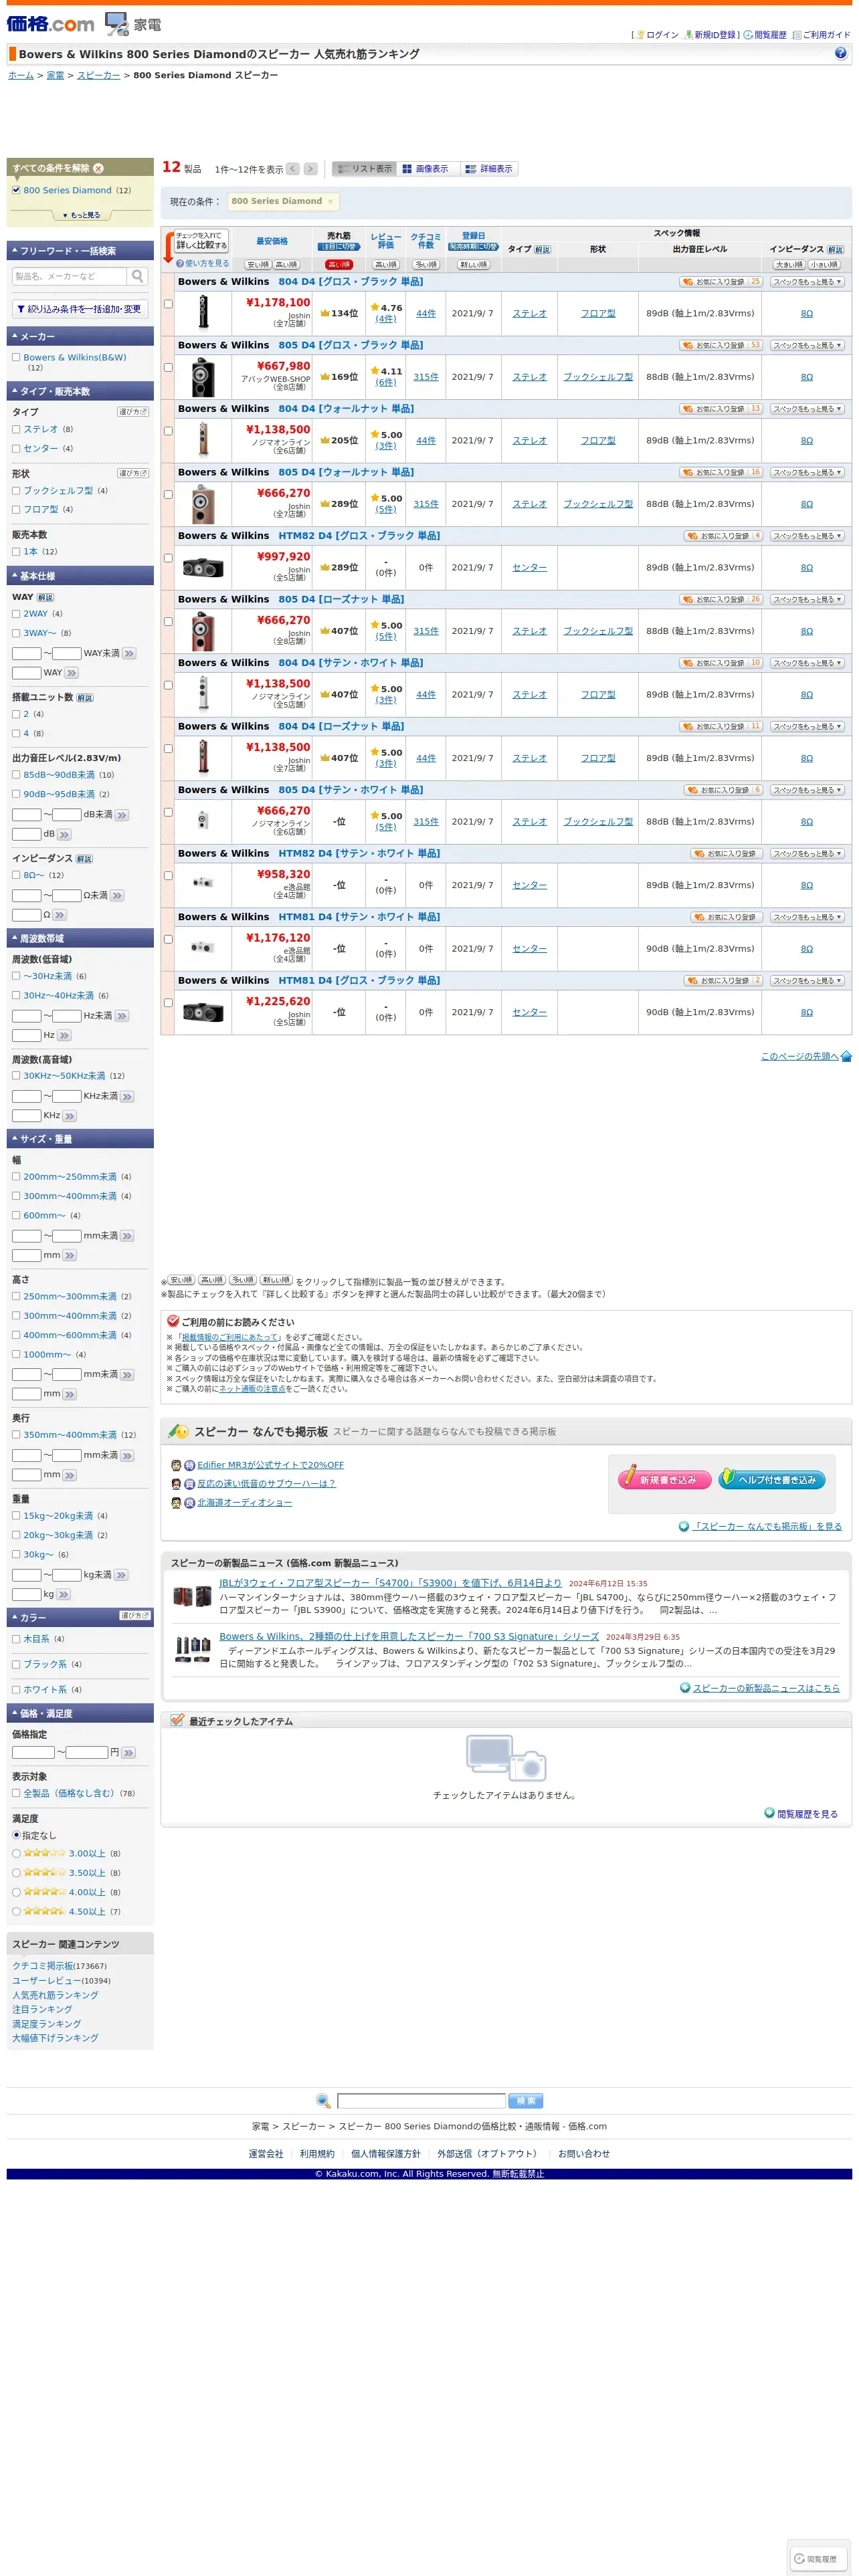This screenshot has height=2576, width=859.
Task: Sort by 登録日 column header
Action: [x=474, y=236]
